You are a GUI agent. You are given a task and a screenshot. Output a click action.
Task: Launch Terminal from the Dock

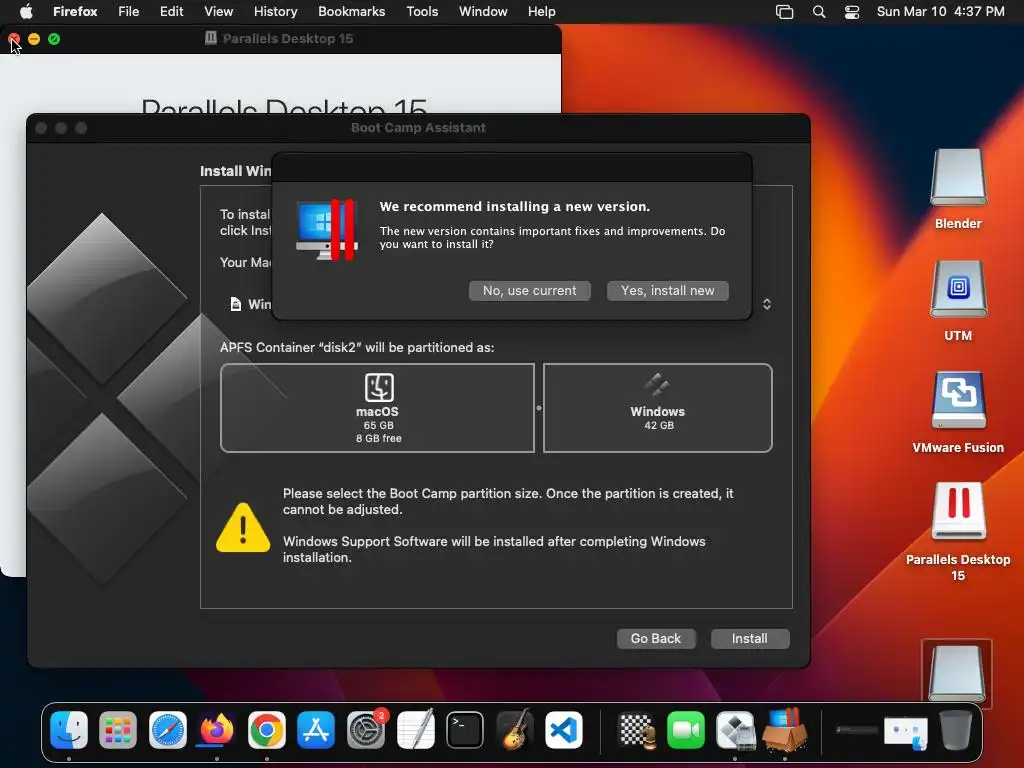465,729
